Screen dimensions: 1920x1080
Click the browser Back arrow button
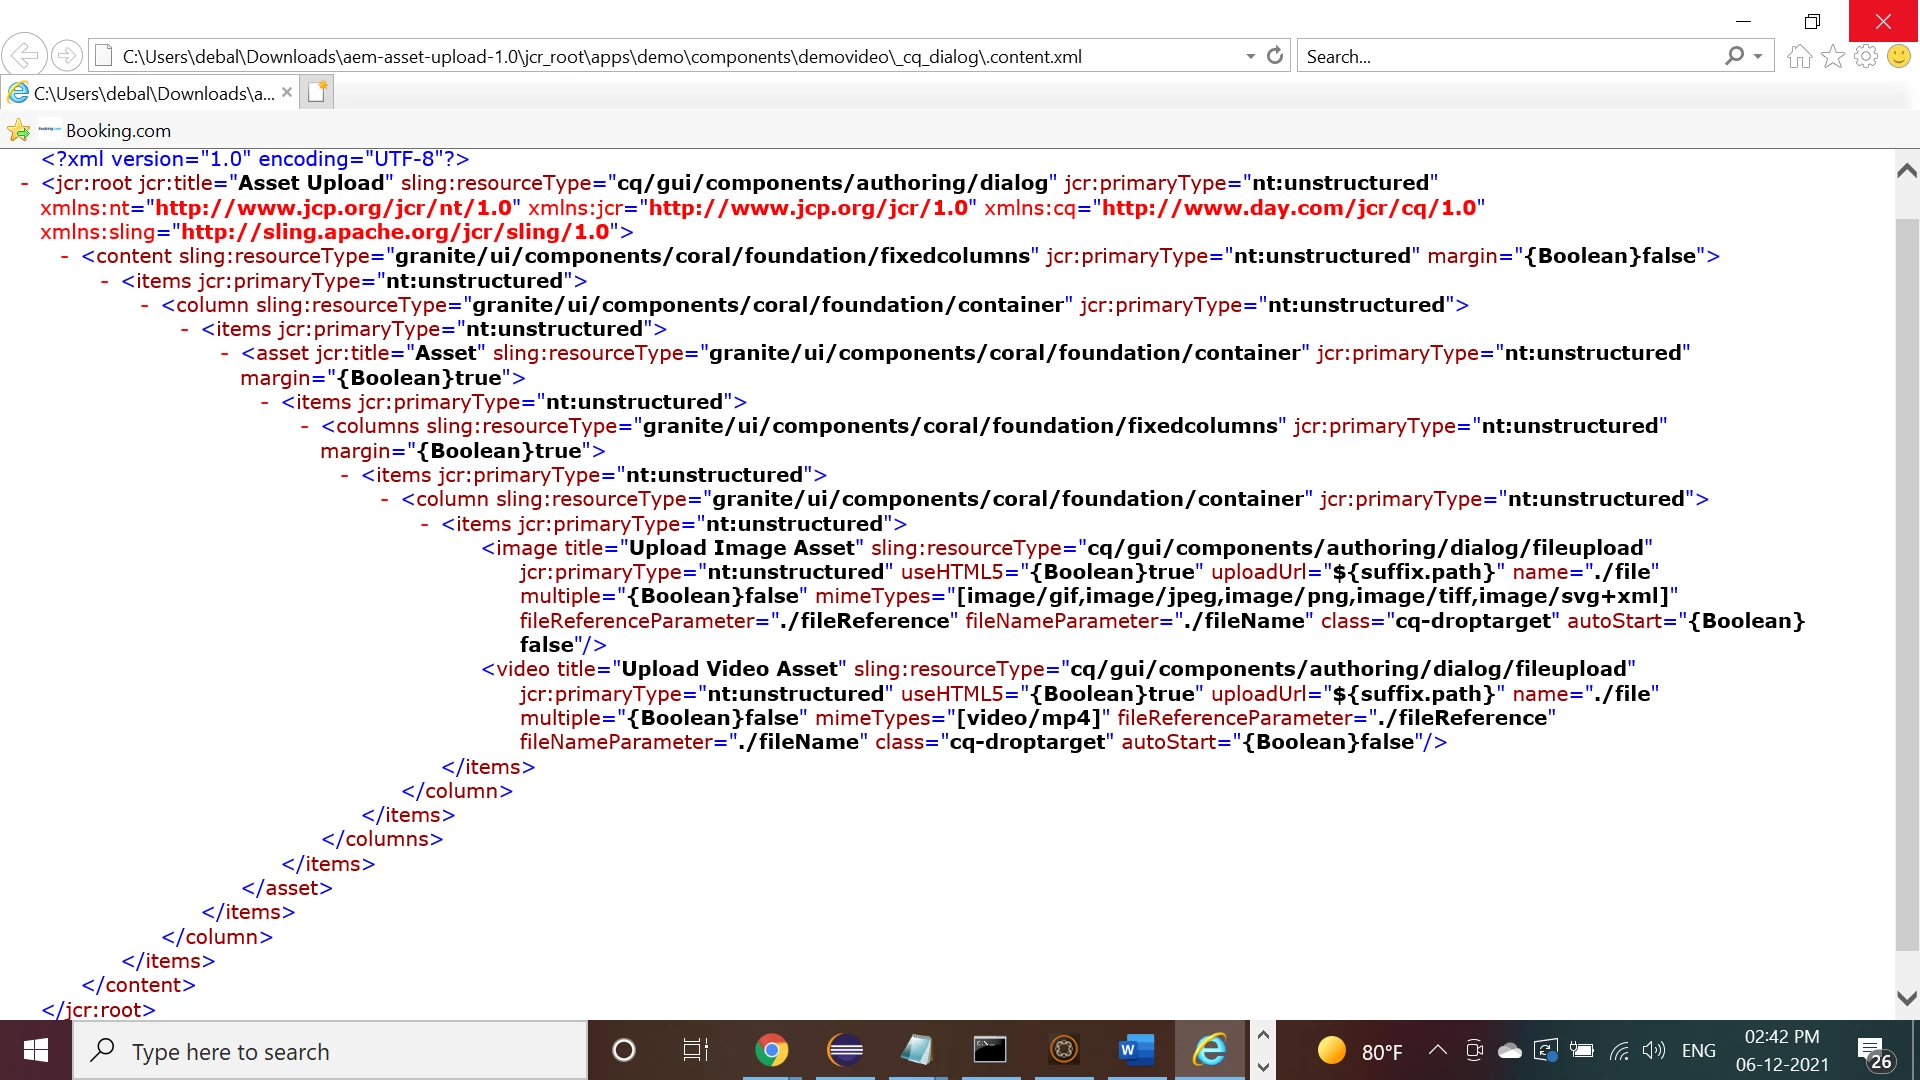pos(25,55)
